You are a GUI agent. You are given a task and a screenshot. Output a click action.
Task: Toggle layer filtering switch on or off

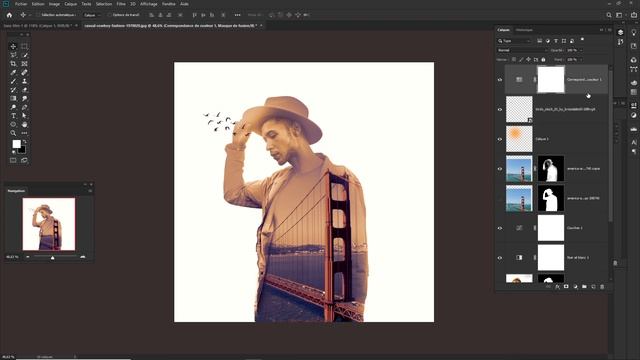[x=582, y=40]
